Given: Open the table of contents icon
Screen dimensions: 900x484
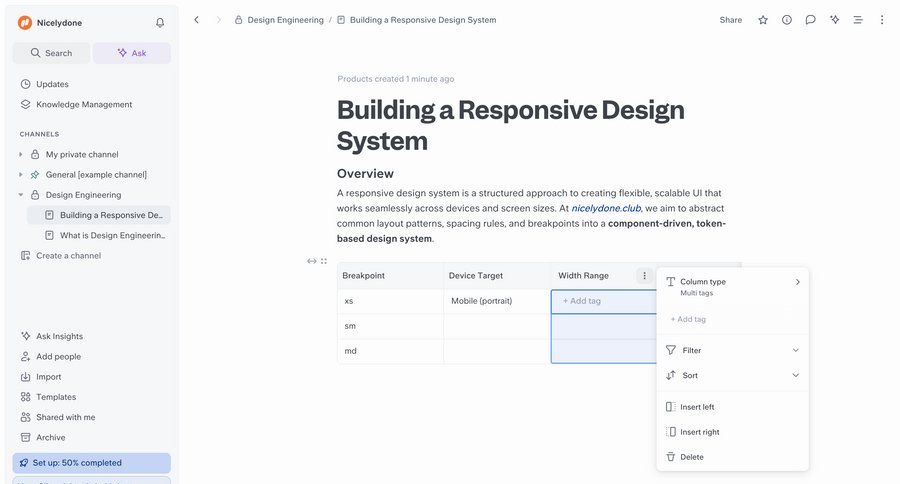Looking at the screenshot, I should point(858,20).
